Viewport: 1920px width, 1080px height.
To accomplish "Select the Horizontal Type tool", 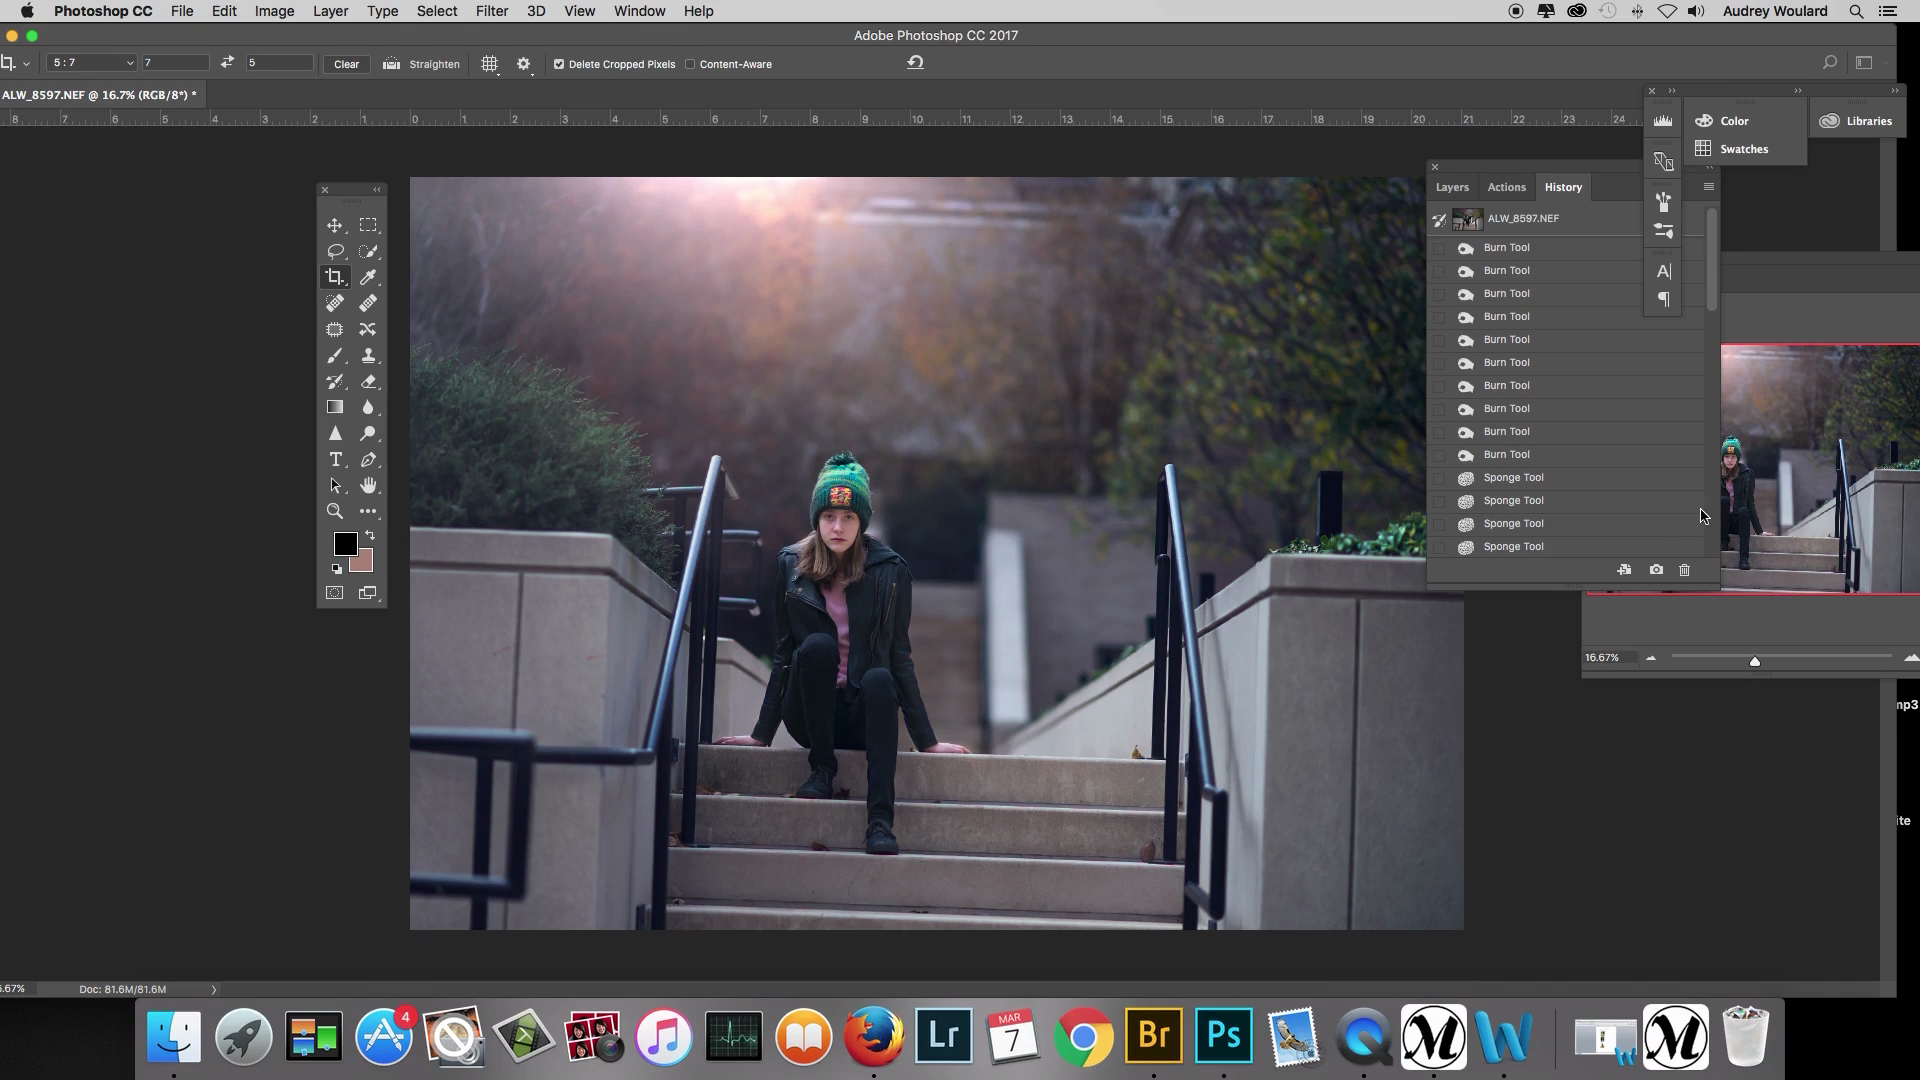I will (x=335, y=459).
